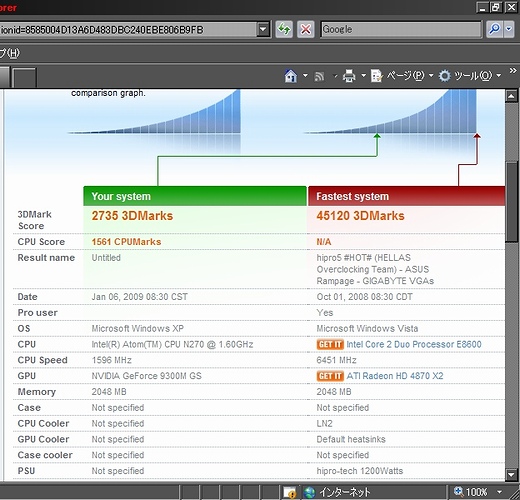This screenshot has height=500, width=520.
Task: Click the address bar URL field
Action: [128, 30]
